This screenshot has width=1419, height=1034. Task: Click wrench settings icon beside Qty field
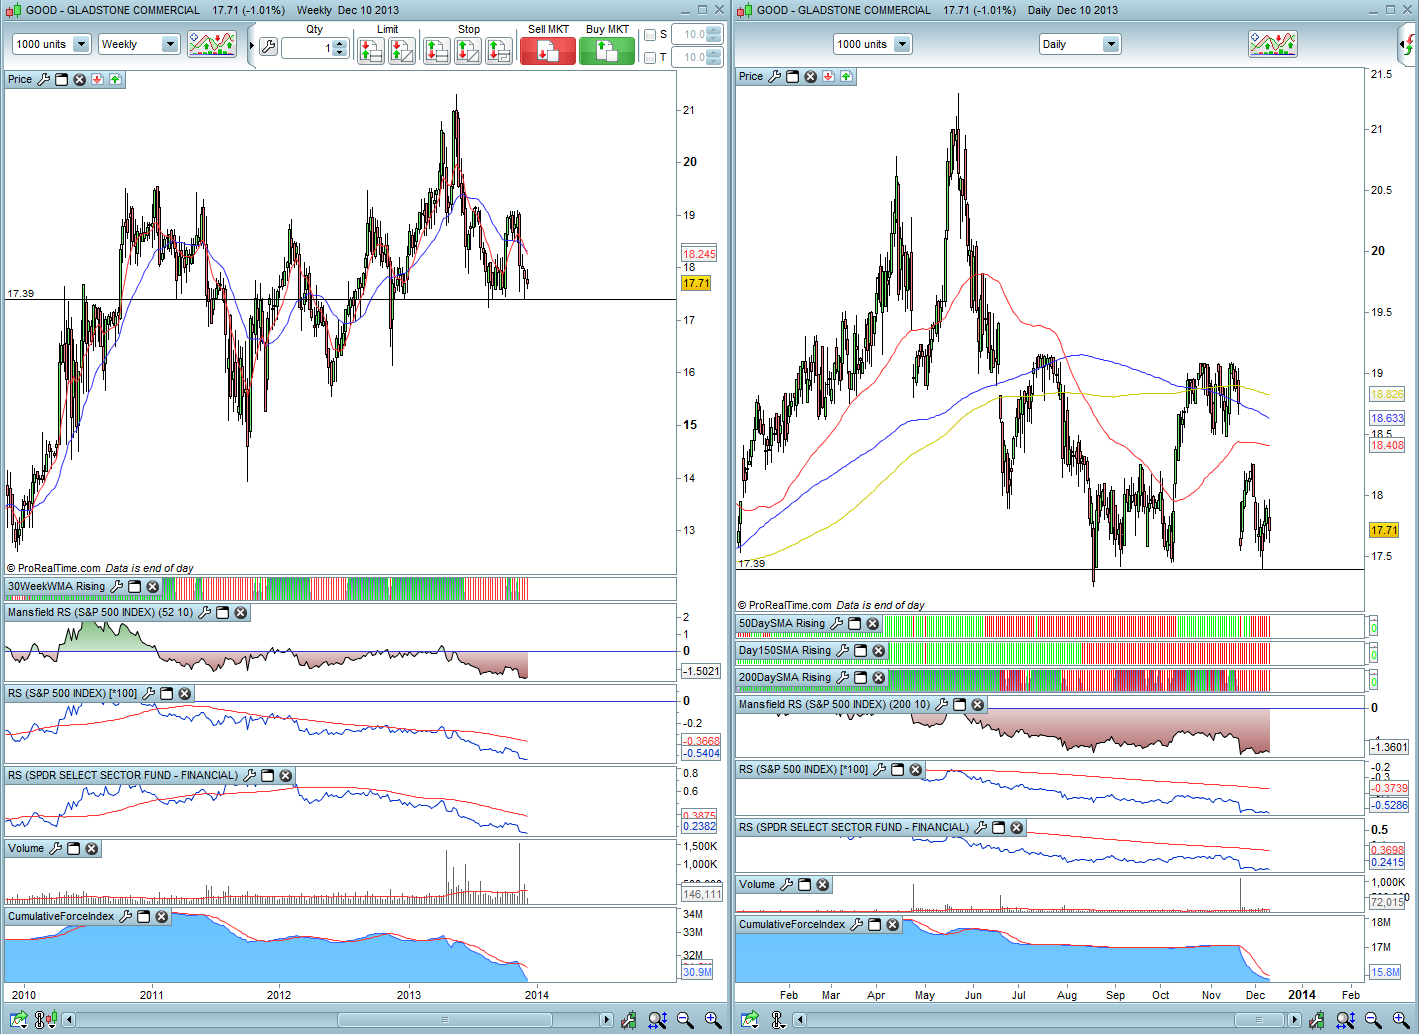coord(268,47)
